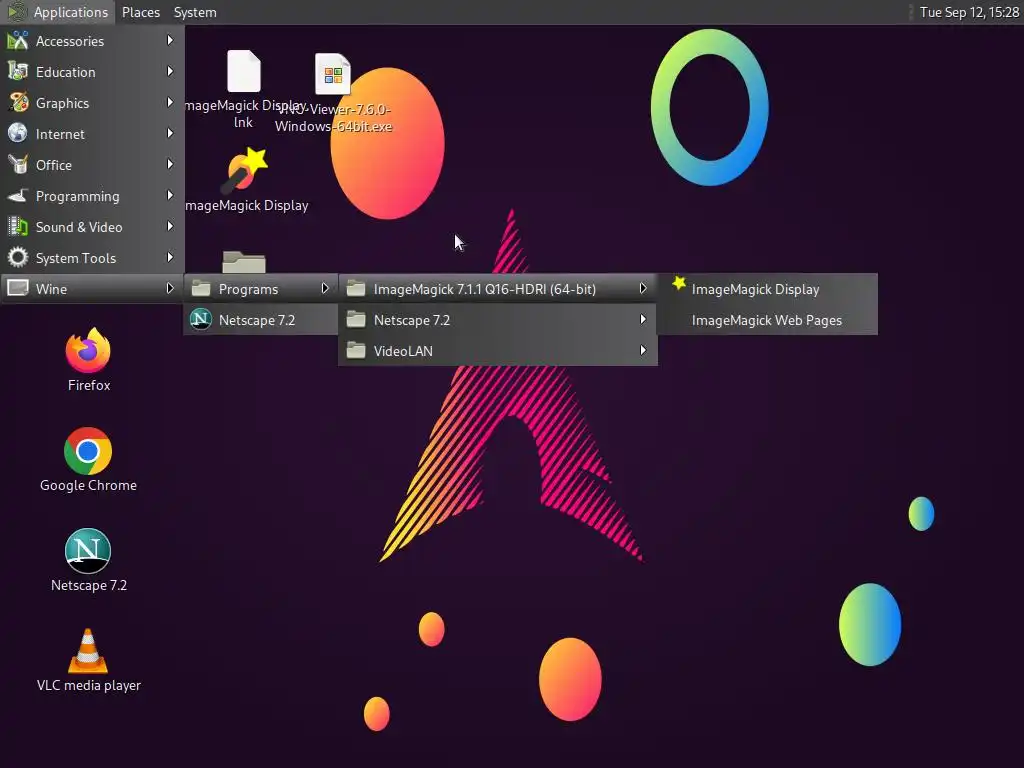Open the Applications menu
The image size is (1024, 768).
click(57, 12)
